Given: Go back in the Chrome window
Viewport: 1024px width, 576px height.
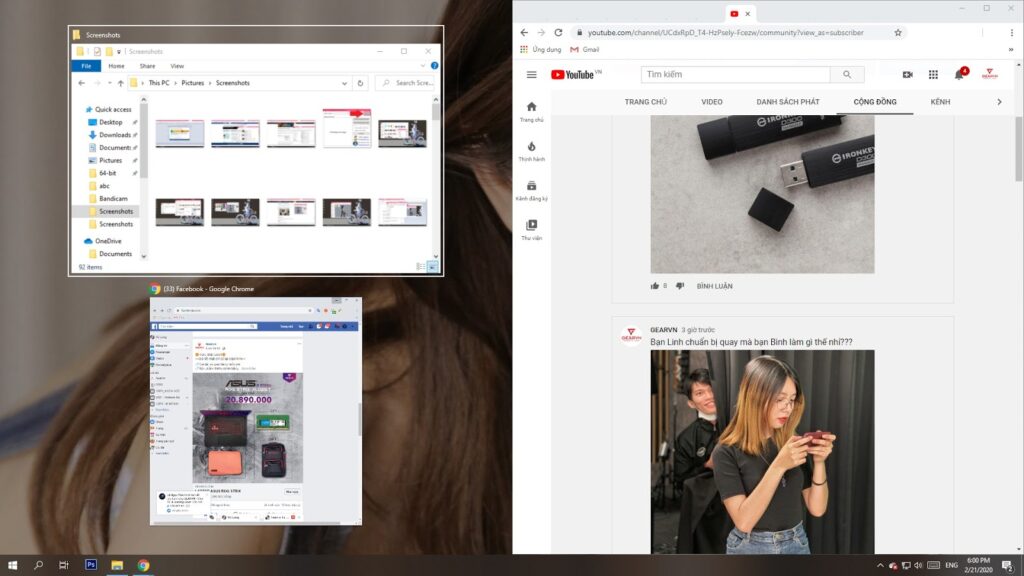Looking at the screenshot, I should (524, 33).
